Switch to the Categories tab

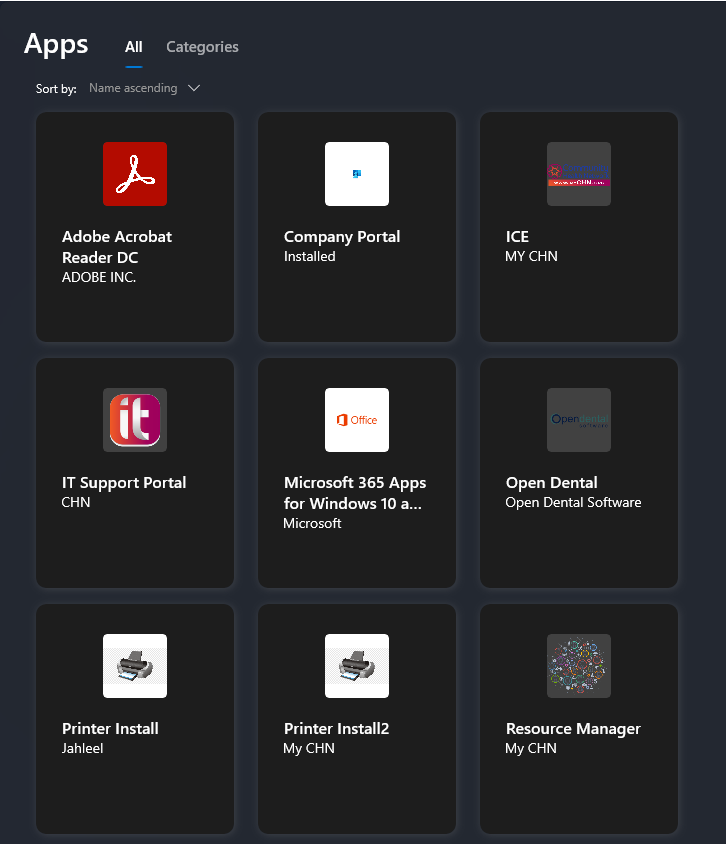202,47
